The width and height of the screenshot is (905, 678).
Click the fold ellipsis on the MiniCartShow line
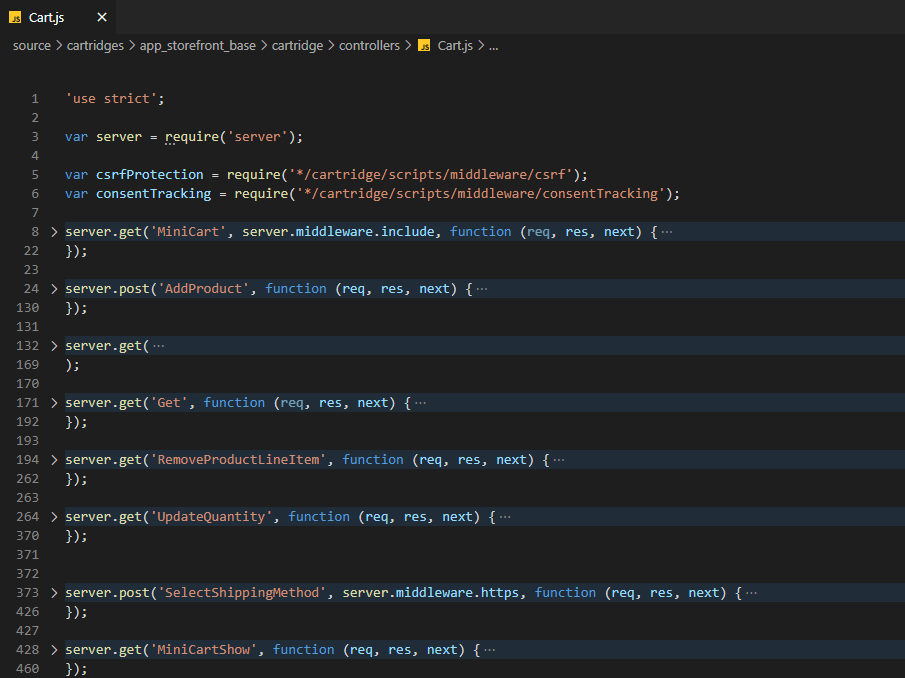tap(489, 650)
